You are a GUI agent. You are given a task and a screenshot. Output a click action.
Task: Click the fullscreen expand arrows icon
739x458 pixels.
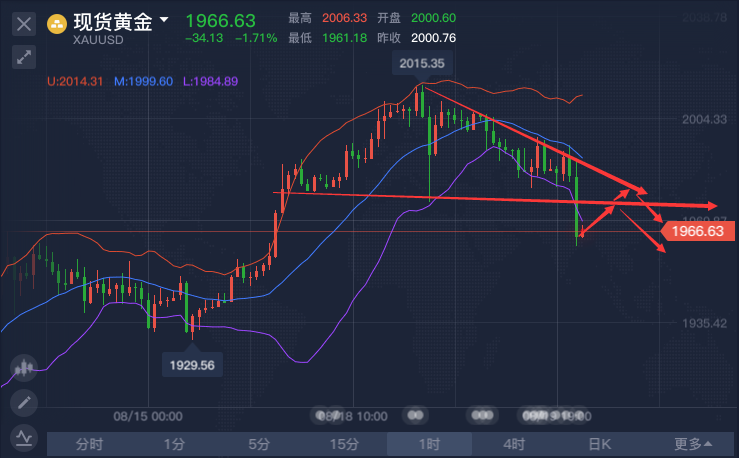24,57
